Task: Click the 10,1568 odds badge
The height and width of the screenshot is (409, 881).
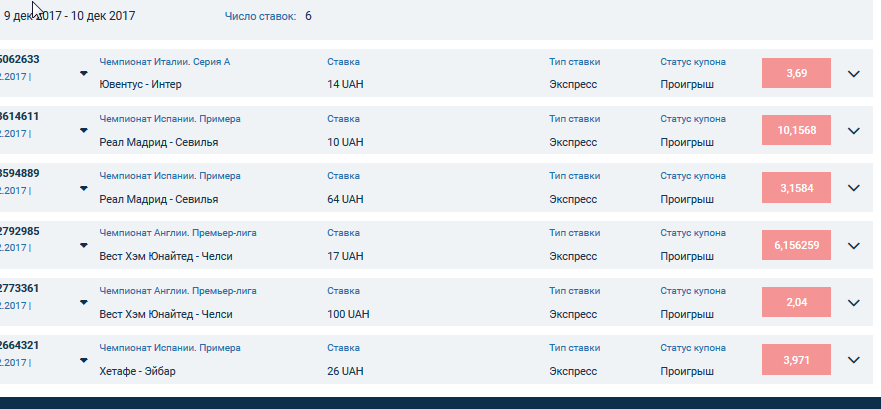Action: [796, 130]
